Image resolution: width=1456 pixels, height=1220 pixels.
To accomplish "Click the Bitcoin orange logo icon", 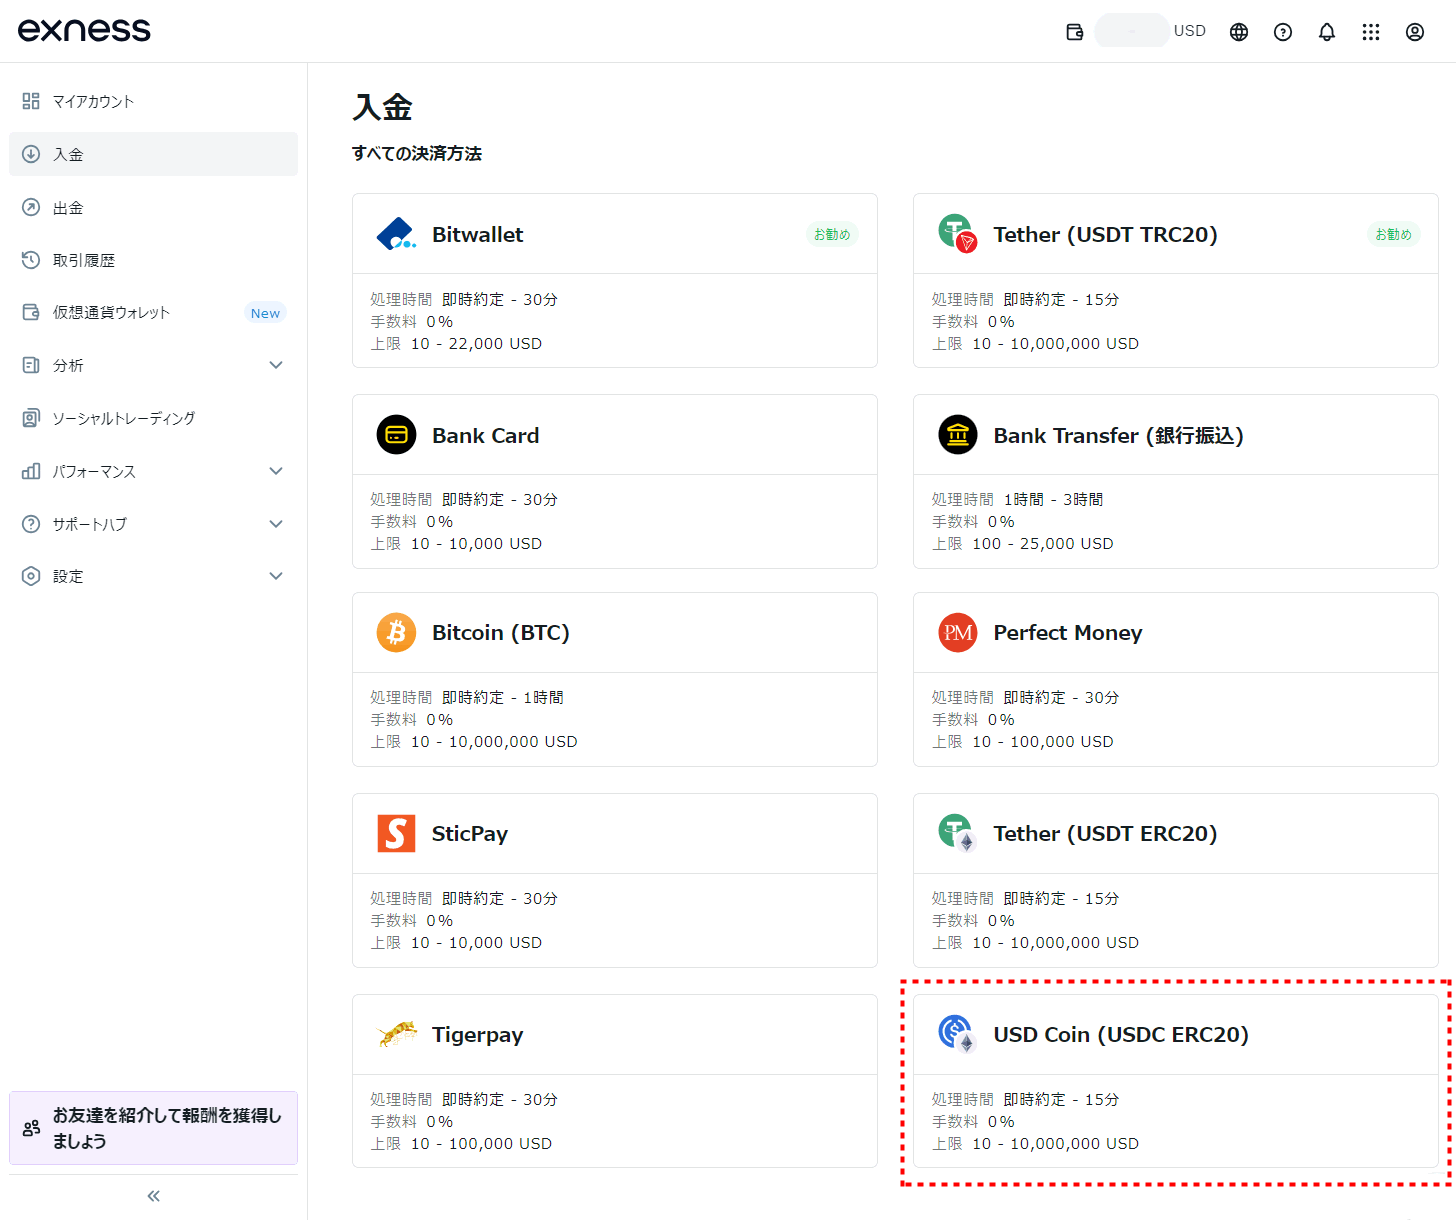I will (x=396, y=633).
